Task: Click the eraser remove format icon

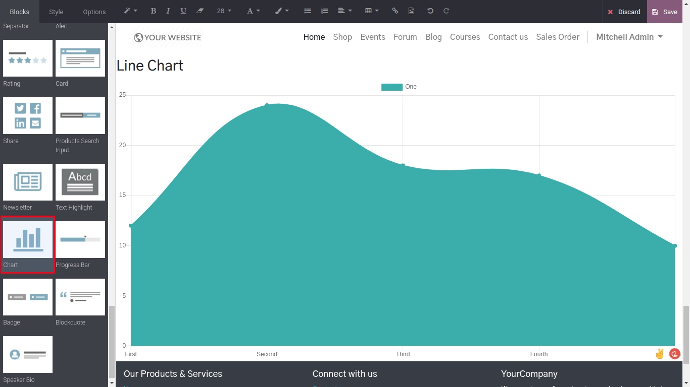Action: 200,11
